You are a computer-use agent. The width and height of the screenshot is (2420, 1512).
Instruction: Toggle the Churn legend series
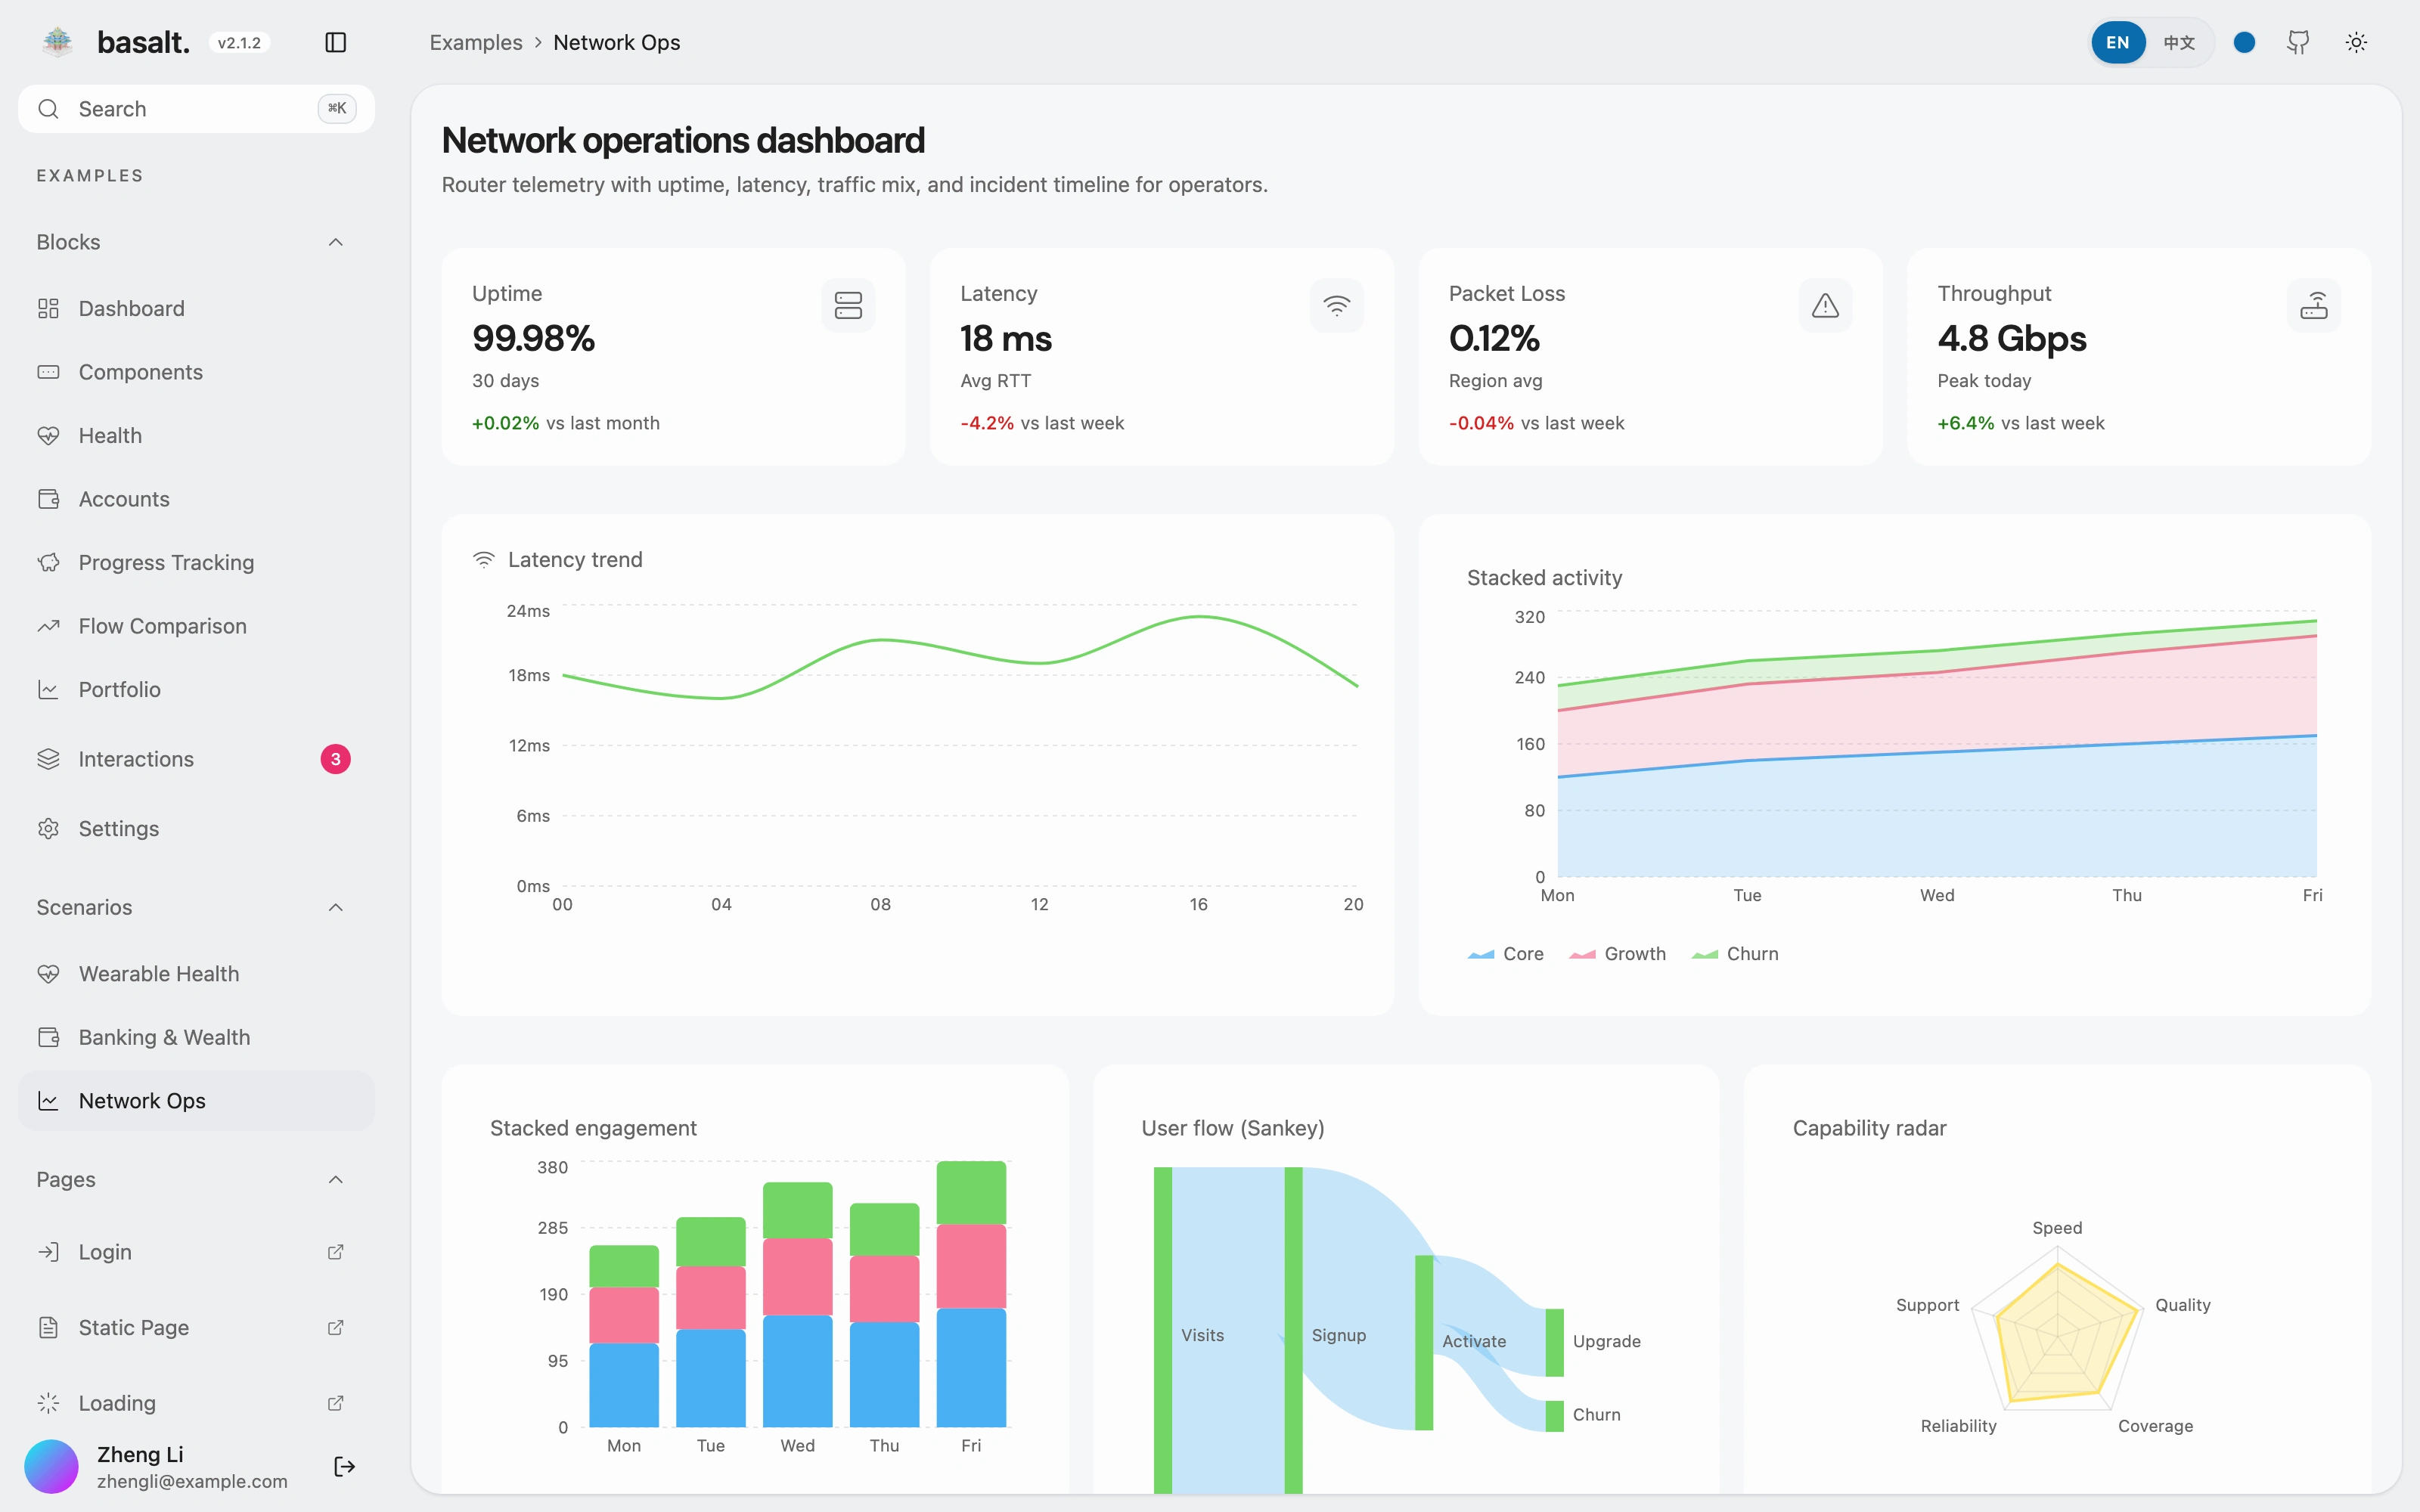[x=1735, y=954]
